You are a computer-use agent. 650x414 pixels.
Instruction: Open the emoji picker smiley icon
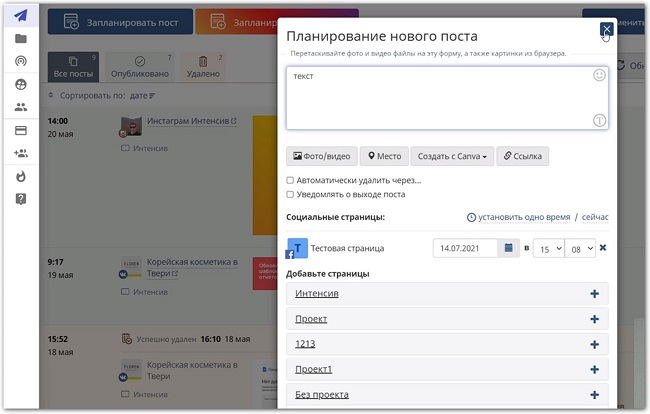[x=599, y=75]
